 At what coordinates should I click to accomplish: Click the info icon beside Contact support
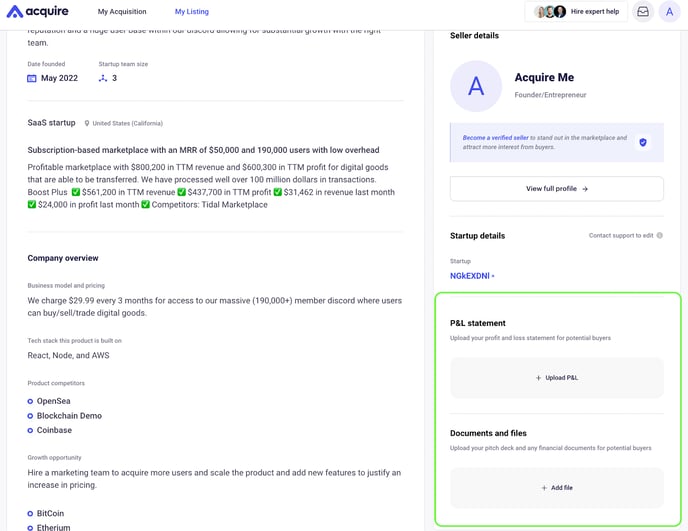pos(659,236)
